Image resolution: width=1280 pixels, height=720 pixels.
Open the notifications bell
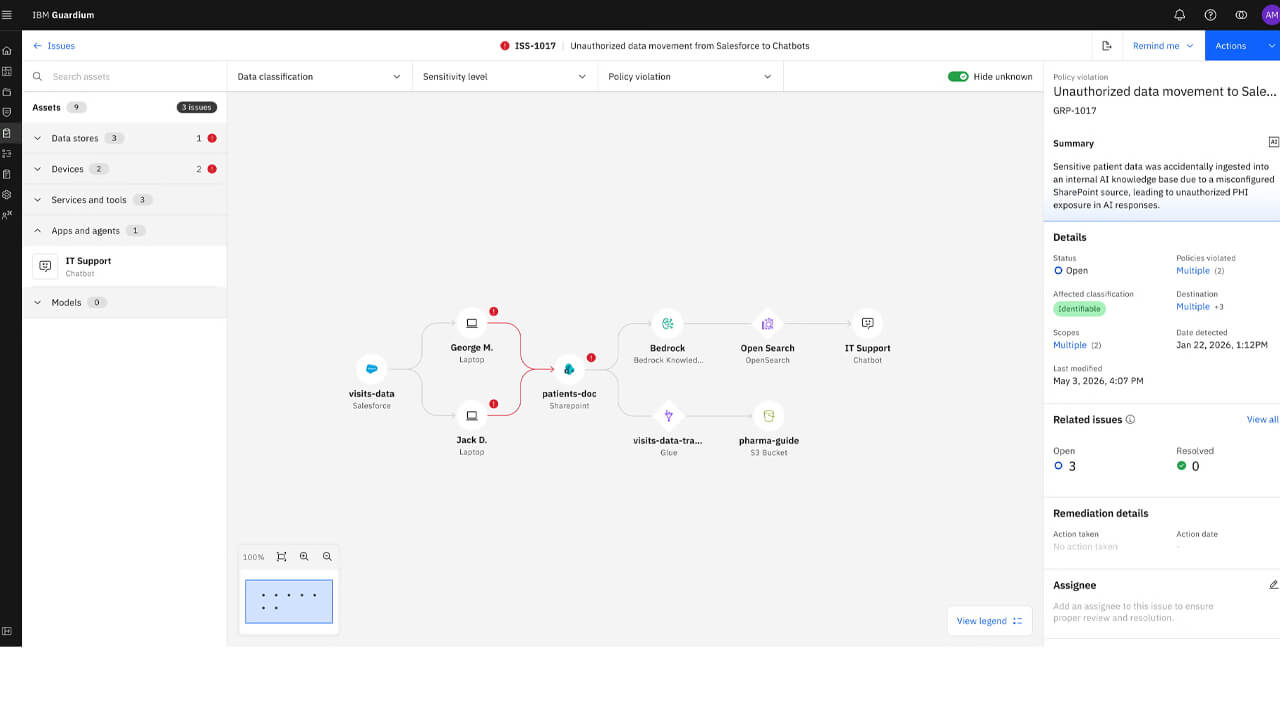(1180, 15)
